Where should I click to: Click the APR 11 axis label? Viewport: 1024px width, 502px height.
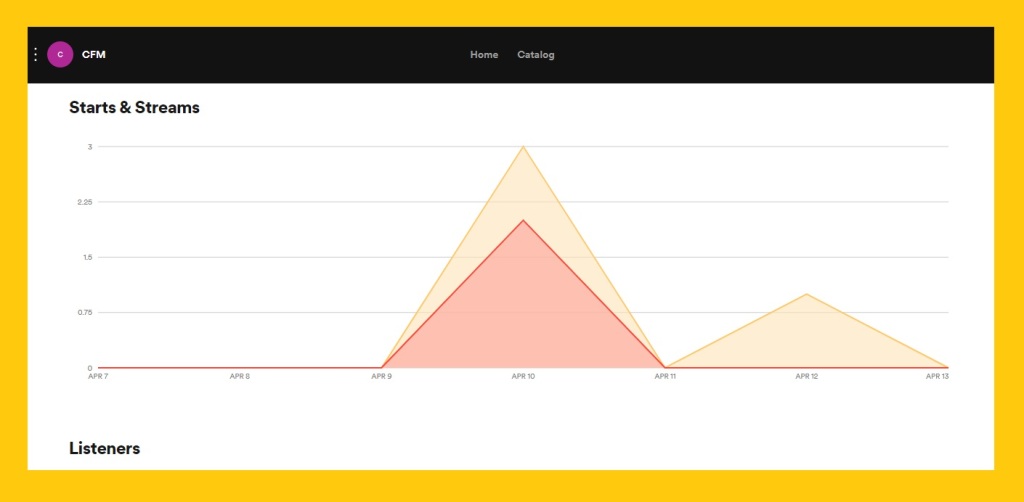(x=665, y=377)
